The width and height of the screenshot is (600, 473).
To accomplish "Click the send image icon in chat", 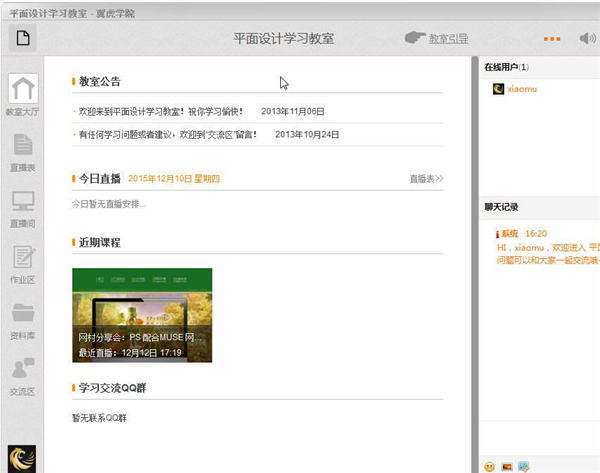I will tap(507, 466).
